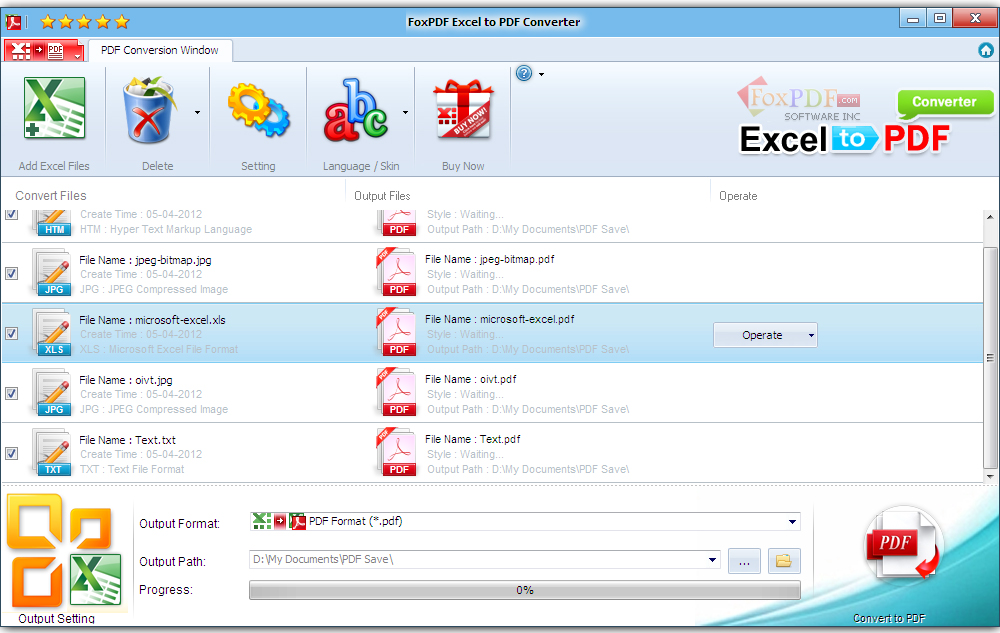Screen dimensions: 1000x633
Task: Delete selected files using the recycle bin icon
Action: tap(149, 110)
